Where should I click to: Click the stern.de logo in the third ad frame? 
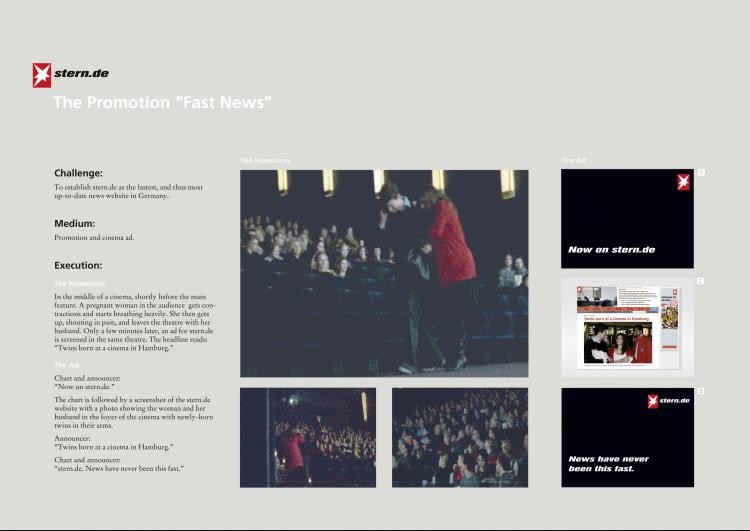669,401
